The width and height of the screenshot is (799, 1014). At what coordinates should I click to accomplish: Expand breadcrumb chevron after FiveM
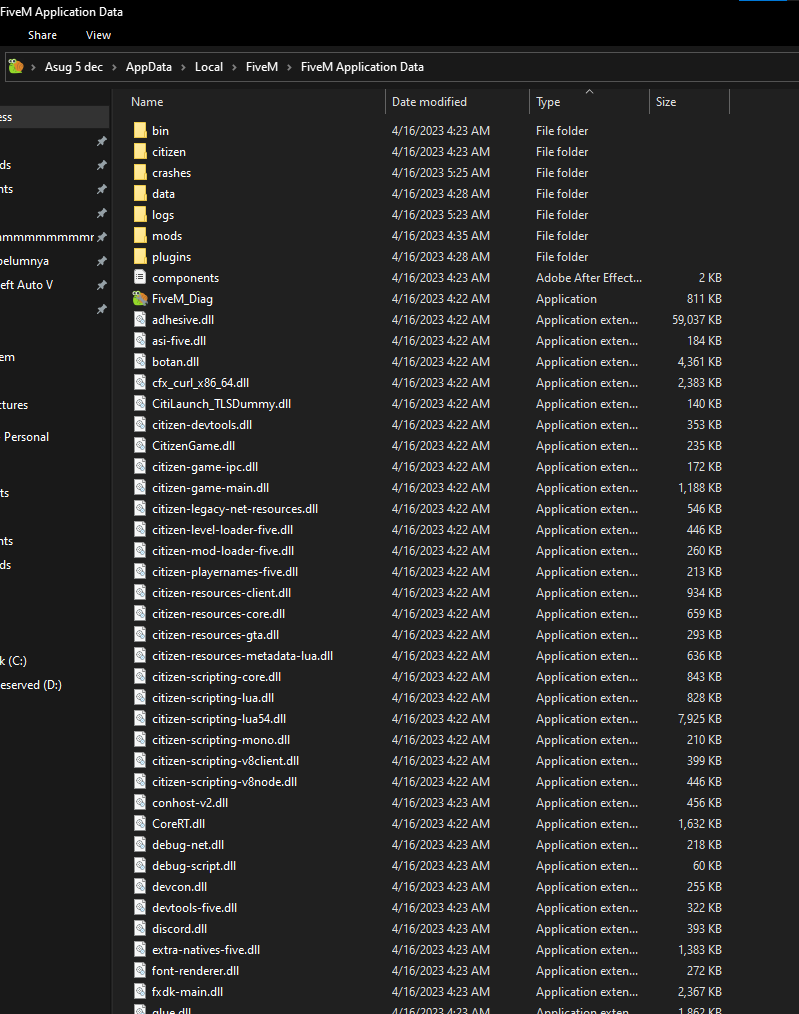pos(289,67)
